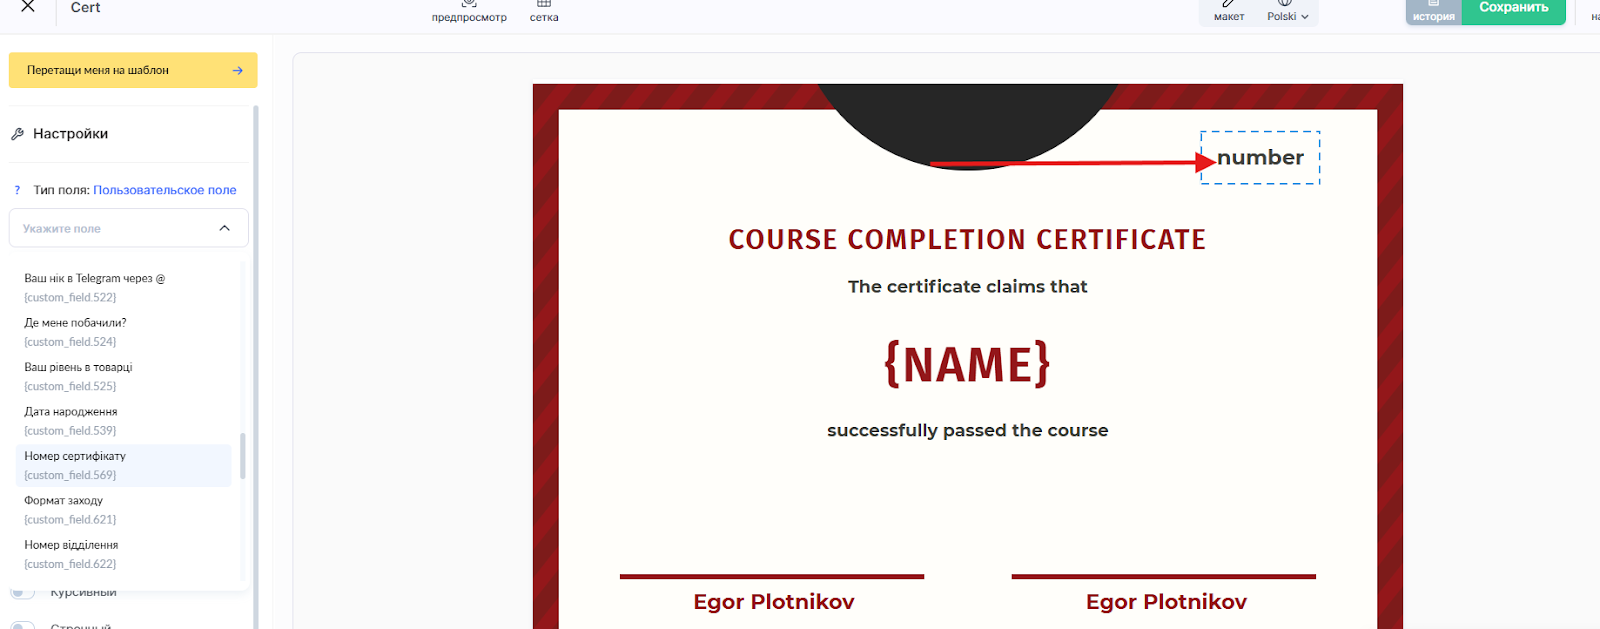
Task: Click the Сохранить save button
Action: tap(1513, 9)
